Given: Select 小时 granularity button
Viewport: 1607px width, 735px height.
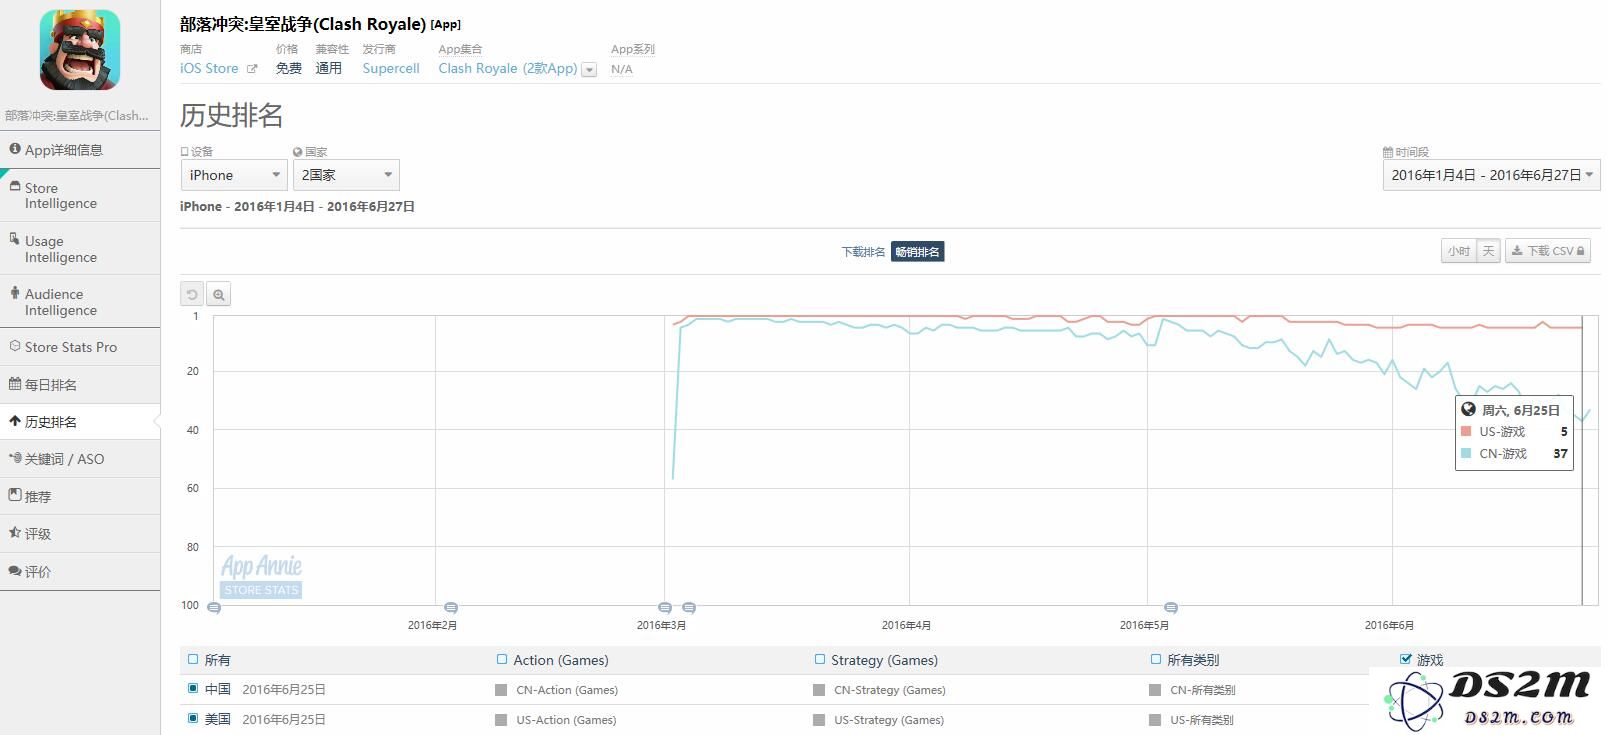Looking at the screenshot, I should [1459, 251].
